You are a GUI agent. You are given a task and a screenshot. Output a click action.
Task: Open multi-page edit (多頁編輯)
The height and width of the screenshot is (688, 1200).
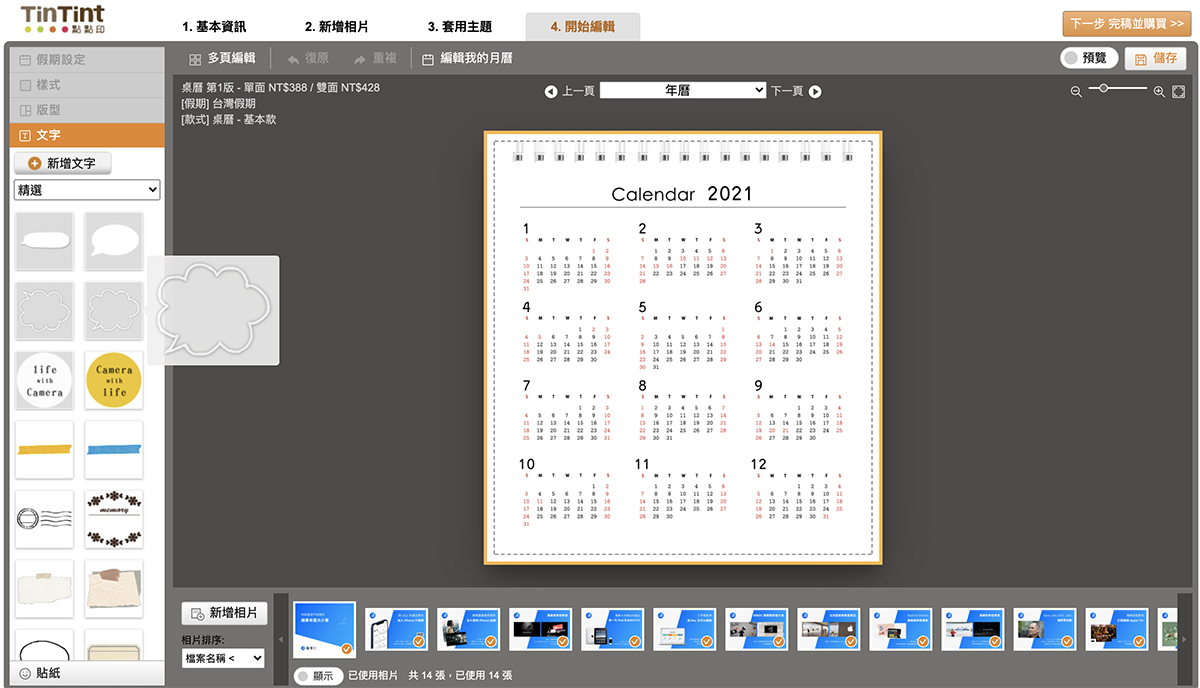pyautogui.click(x=222, y=59)
